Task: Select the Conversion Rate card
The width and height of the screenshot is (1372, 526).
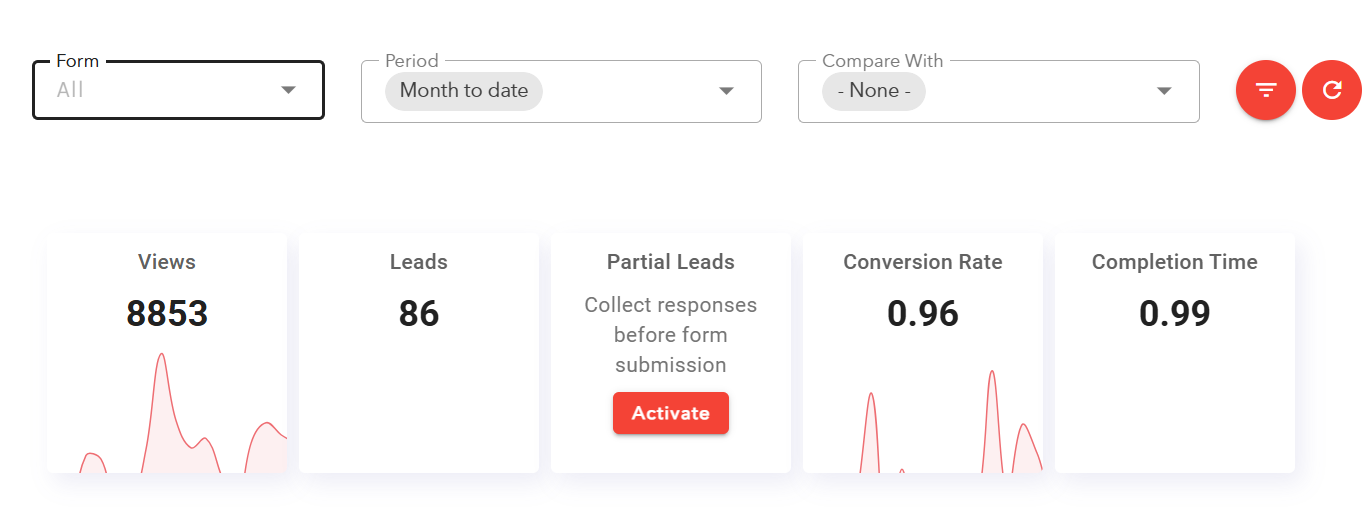Action: 923,353
